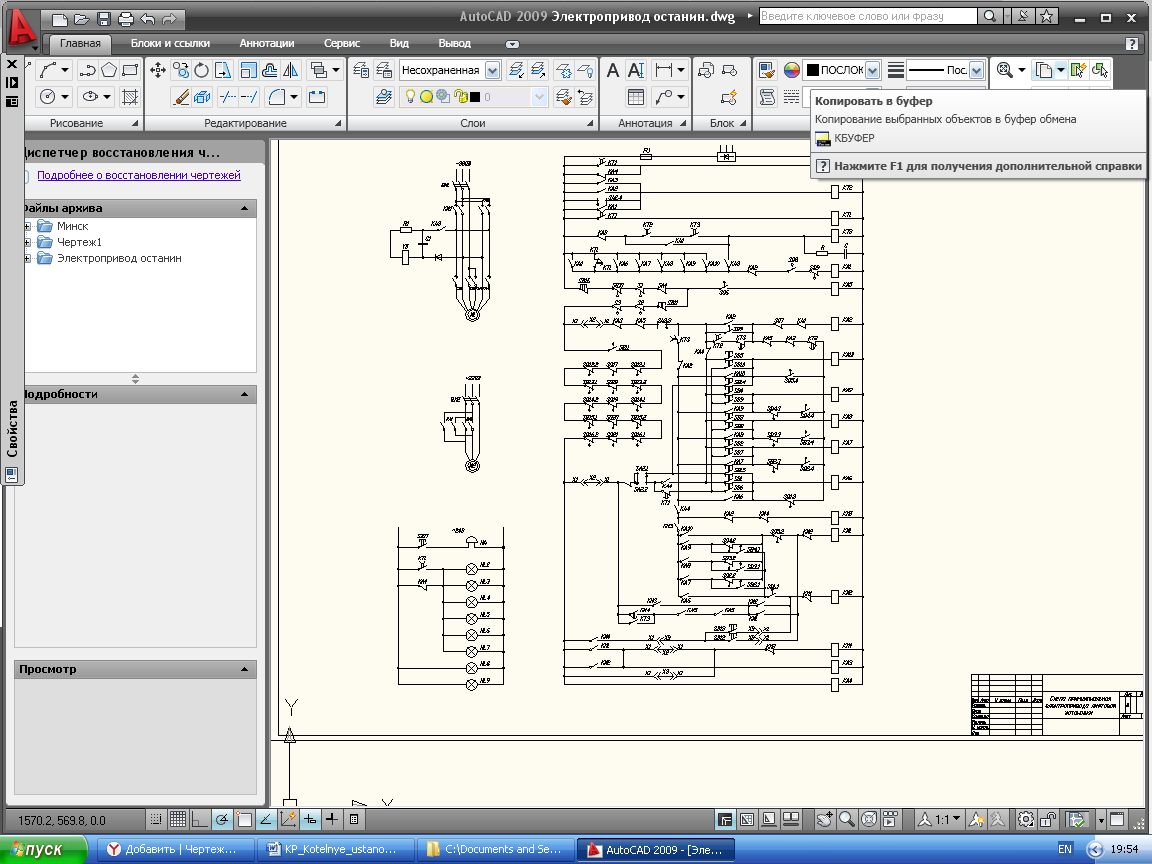Click the Multiline Text tool
1152x864 pixels.
613,71
